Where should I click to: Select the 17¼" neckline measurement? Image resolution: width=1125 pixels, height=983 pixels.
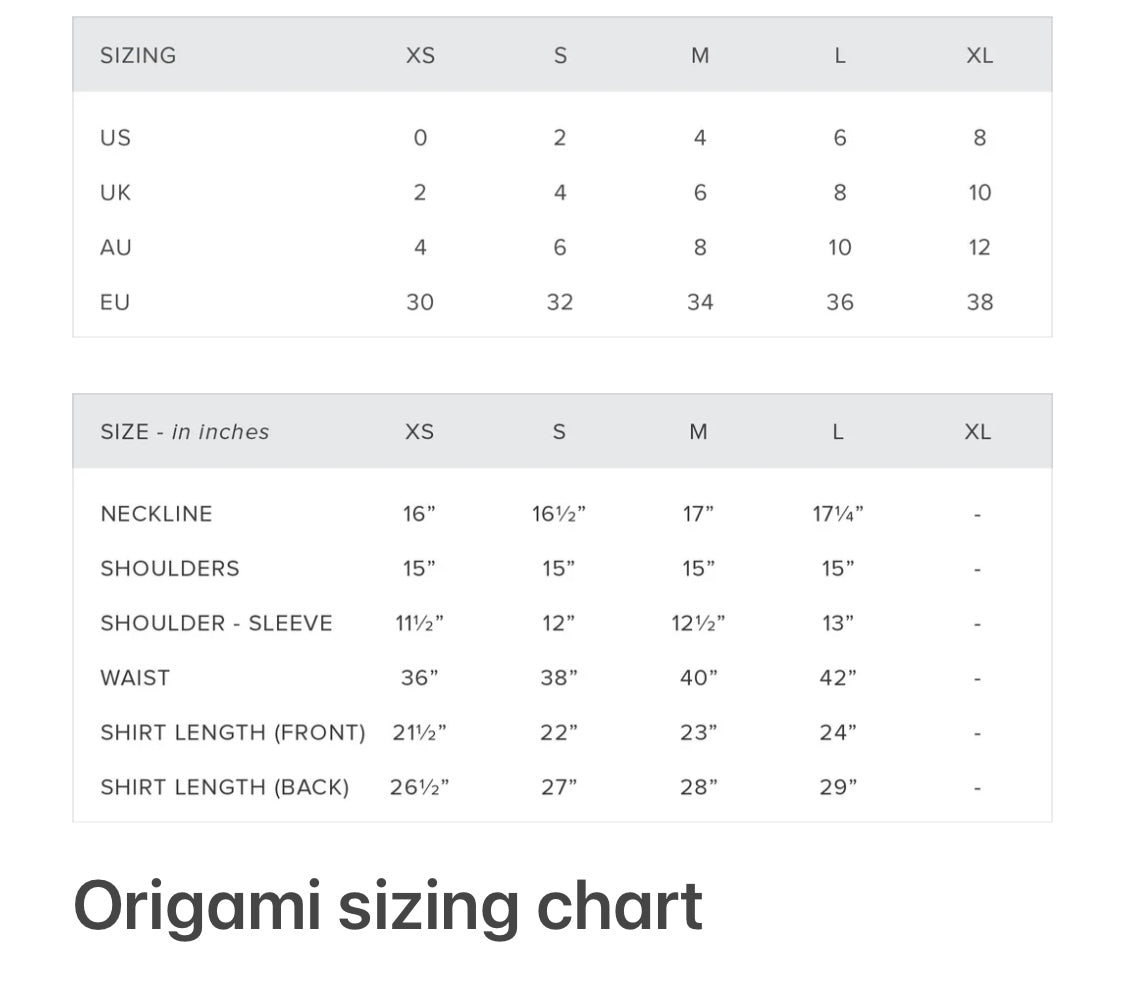838,514
